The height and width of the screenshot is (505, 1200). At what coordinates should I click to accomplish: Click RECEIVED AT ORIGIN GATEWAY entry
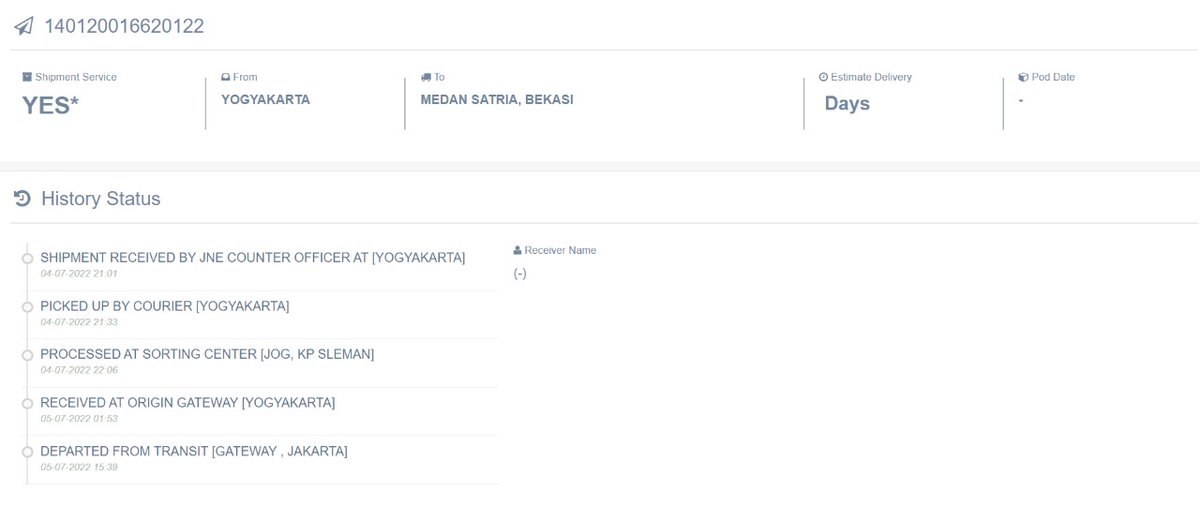click(x=187, y=402)
